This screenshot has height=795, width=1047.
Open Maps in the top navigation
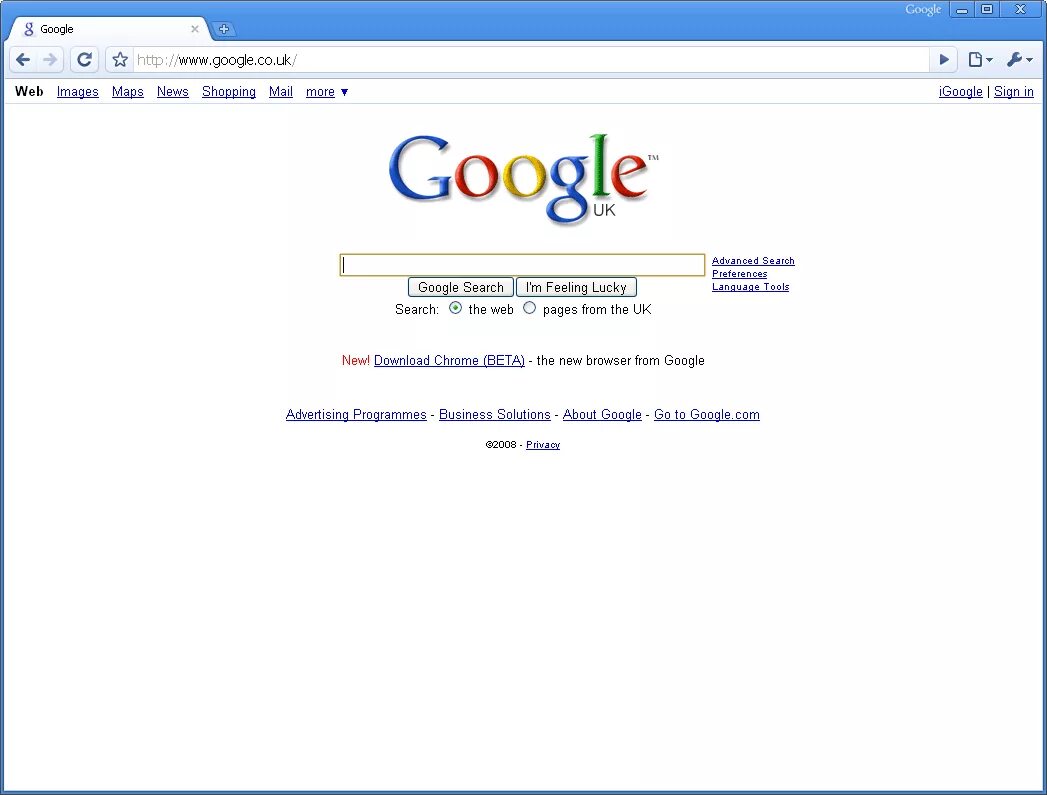pos(128,91)
